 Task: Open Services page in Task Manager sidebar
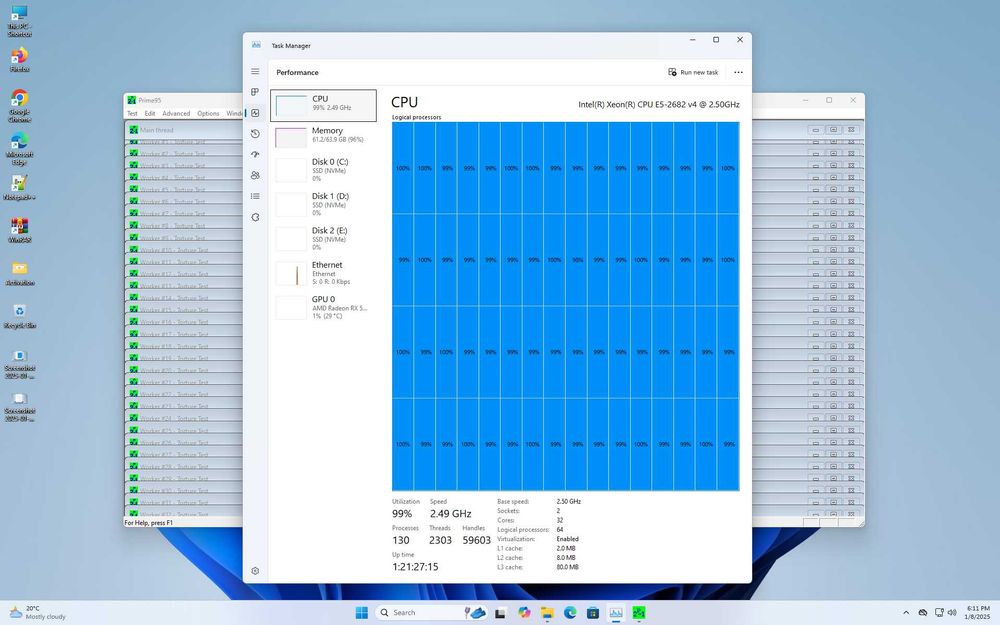click(x=255, y=217)
